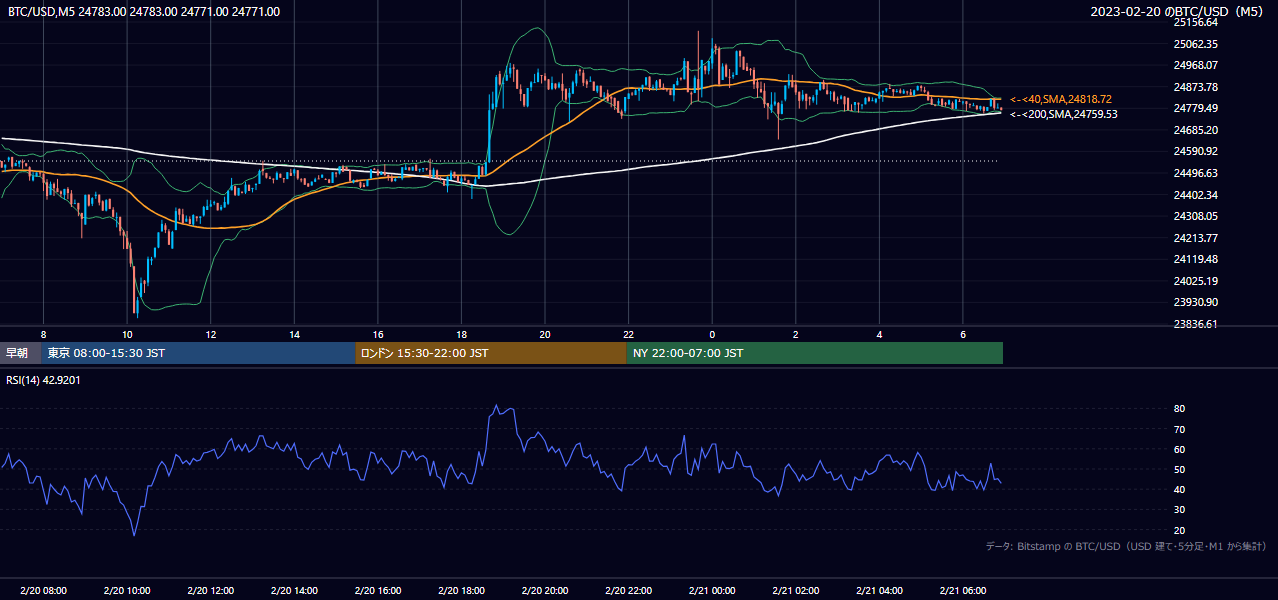Click the 2/21 00:00 date axis label
The width and height of the screenshot is (1278, 600).
(x=712, y=590)
